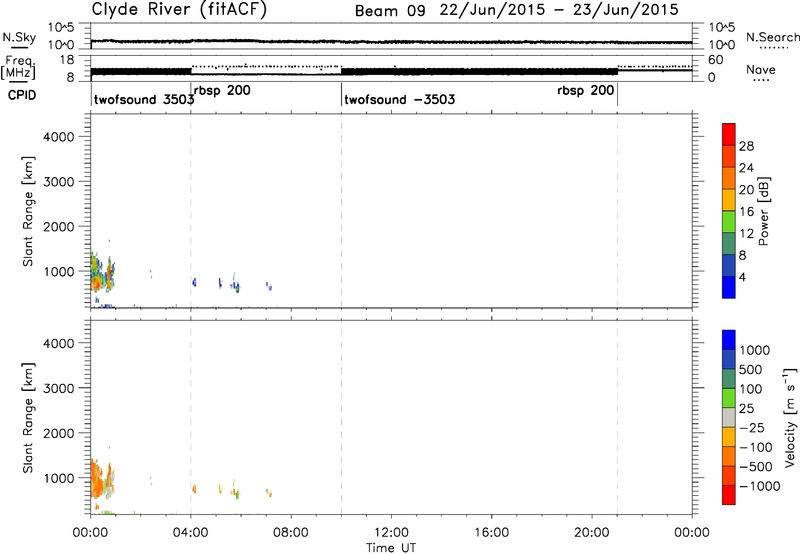Click the "Power [dB]" colorbar title

[x=763, y=211]
